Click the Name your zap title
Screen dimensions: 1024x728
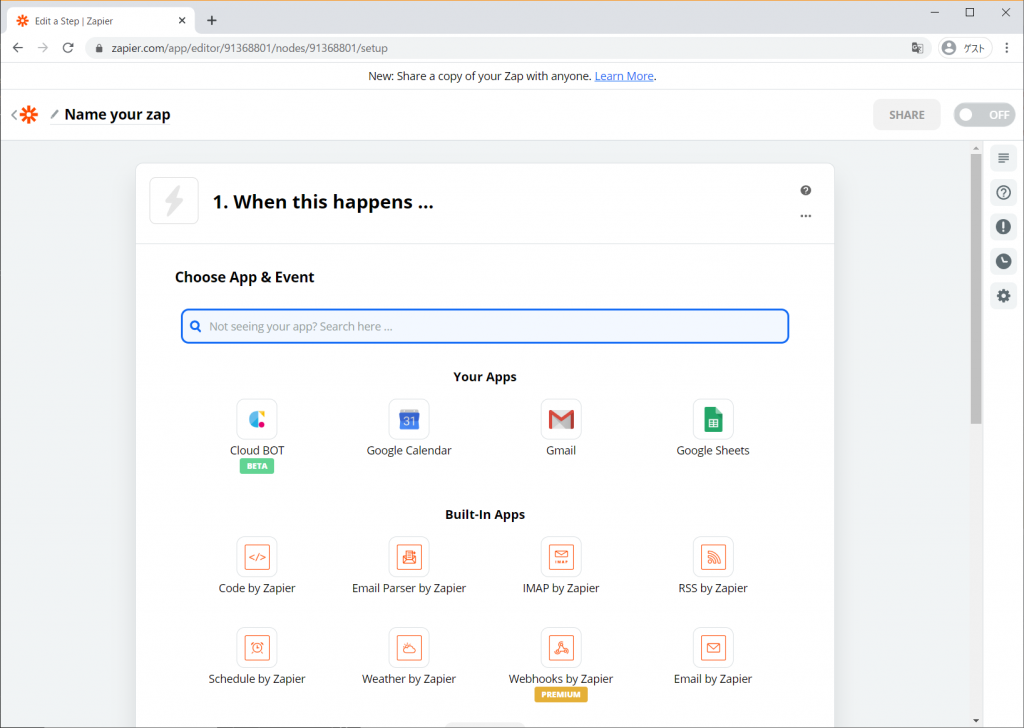coord(118,114)
